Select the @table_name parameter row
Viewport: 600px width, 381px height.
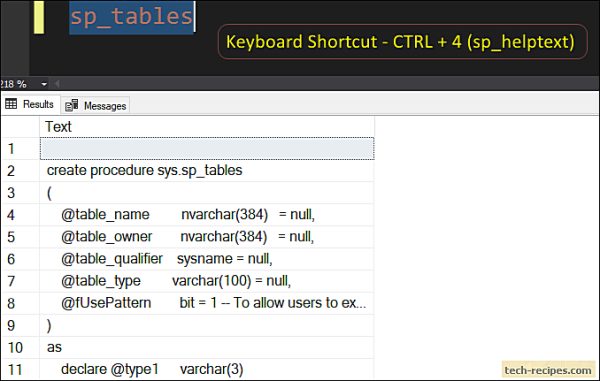tap(207, 215)
